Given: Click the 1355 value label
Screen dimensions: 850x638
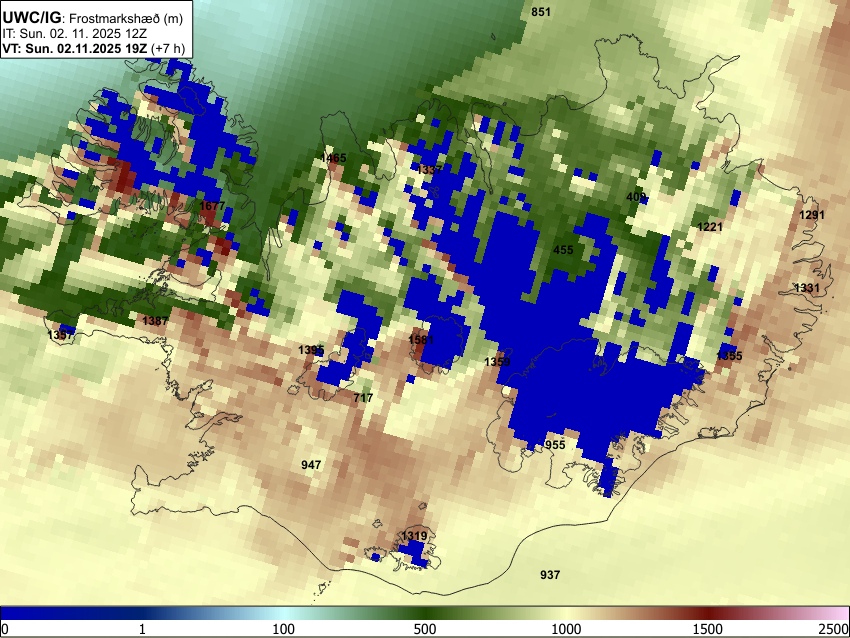Looking at the screenshot, I should point(729,356).
